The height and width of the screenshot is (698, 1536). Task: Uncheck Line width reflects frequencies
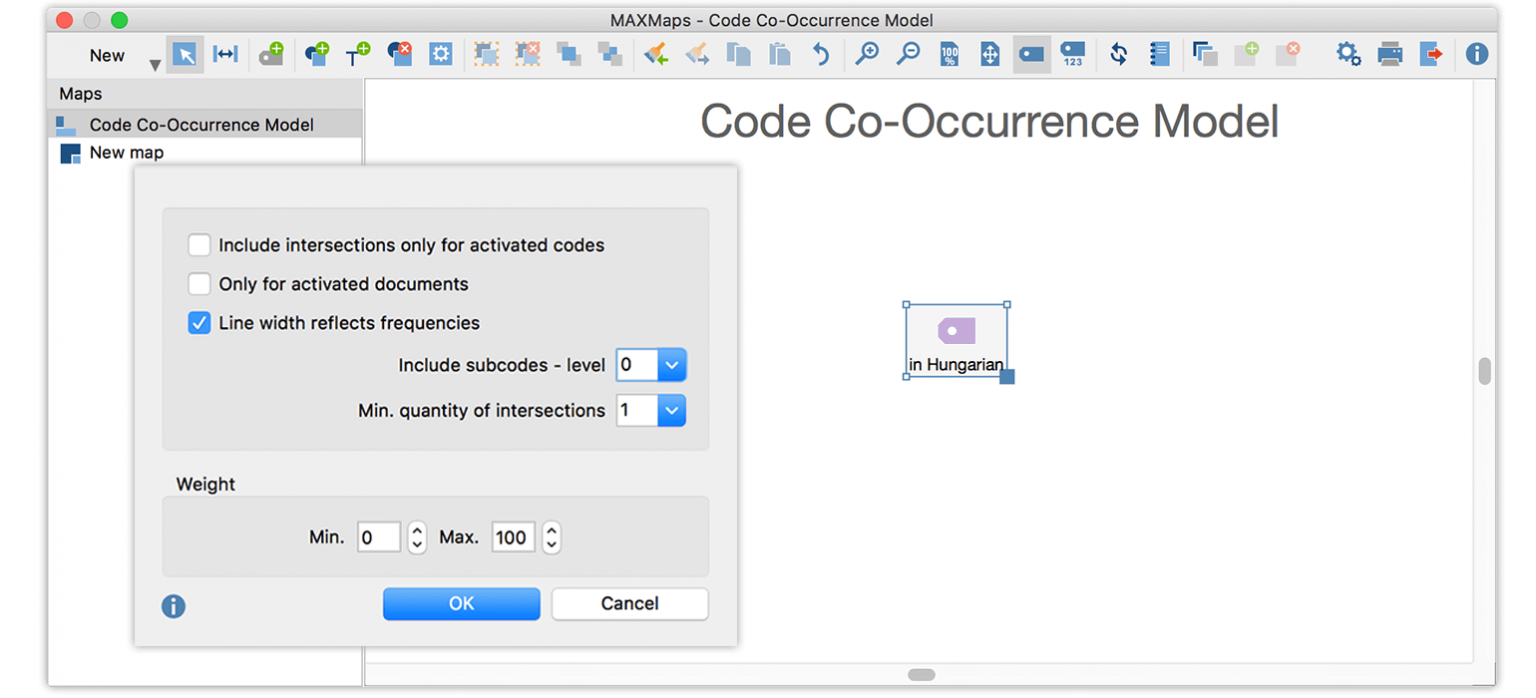pos(199,323)
